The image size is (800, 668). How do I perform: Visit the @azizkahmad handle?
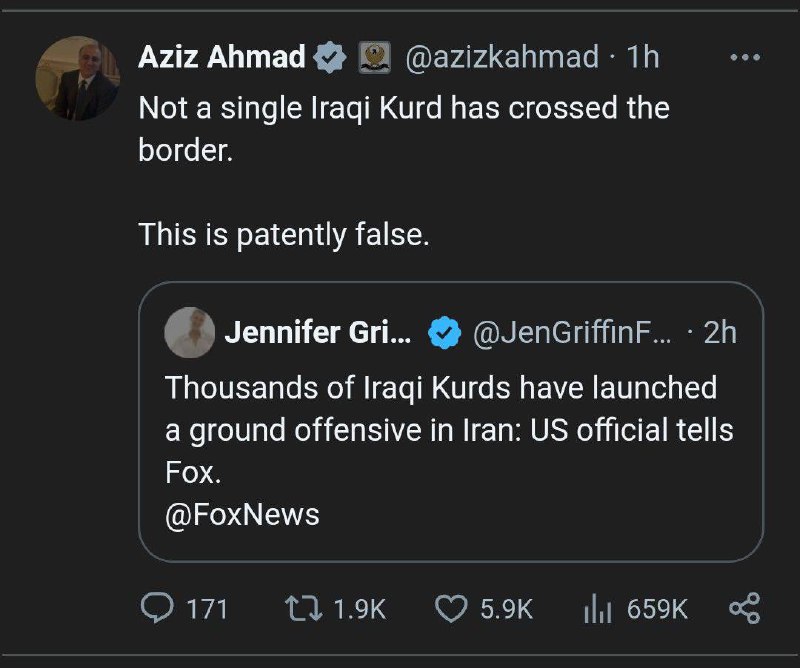point(500,58)
